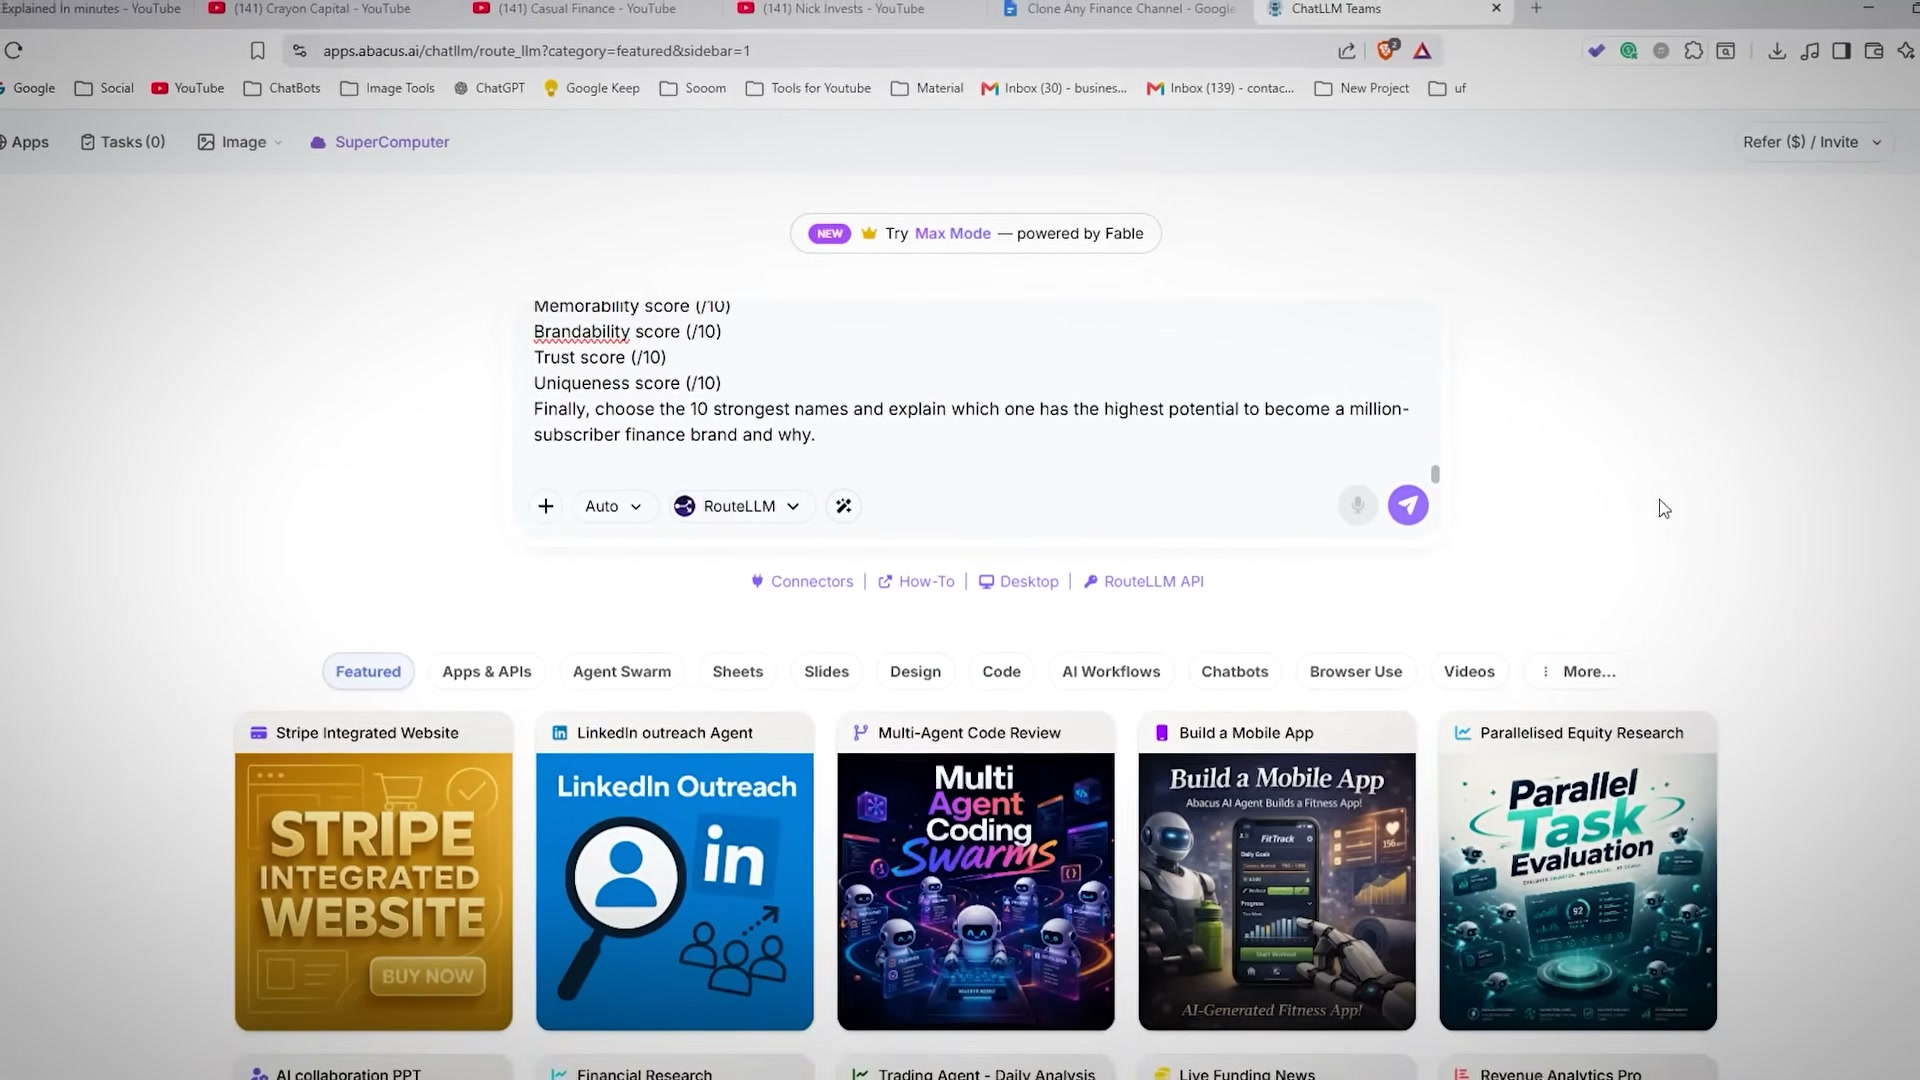Viewport: 1920px width, 1080px height.
Task: Open the Google bookmark
Action: coord(27,88)
